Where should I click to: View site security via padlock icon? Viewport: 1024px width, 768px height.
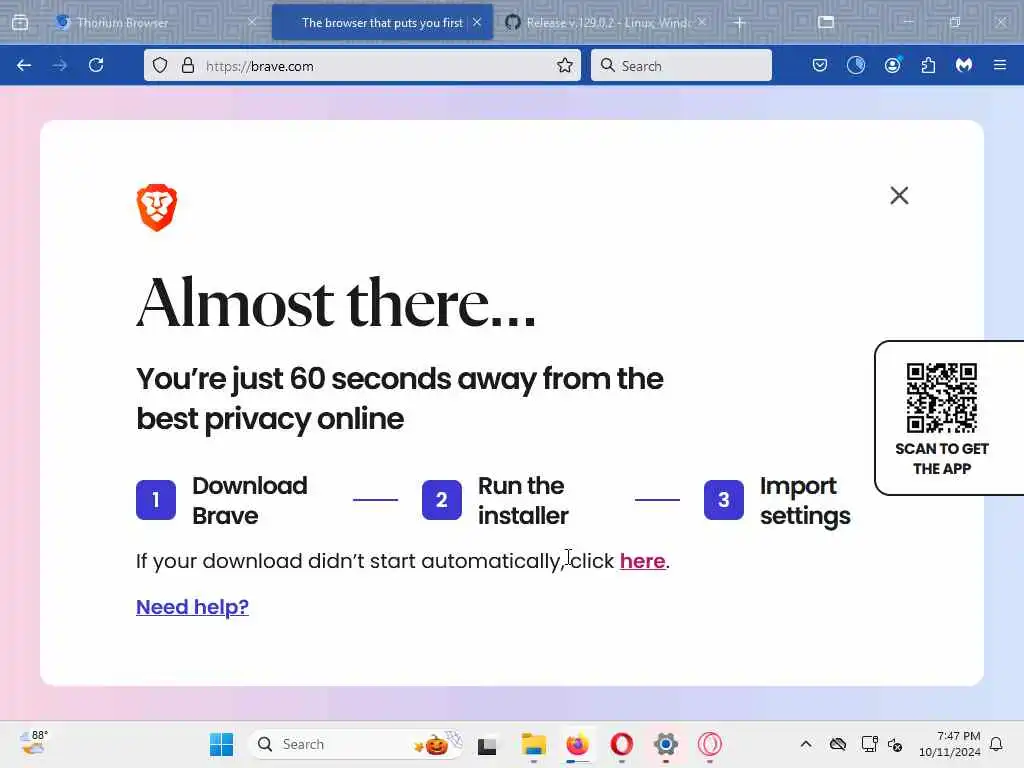[188, 65]
